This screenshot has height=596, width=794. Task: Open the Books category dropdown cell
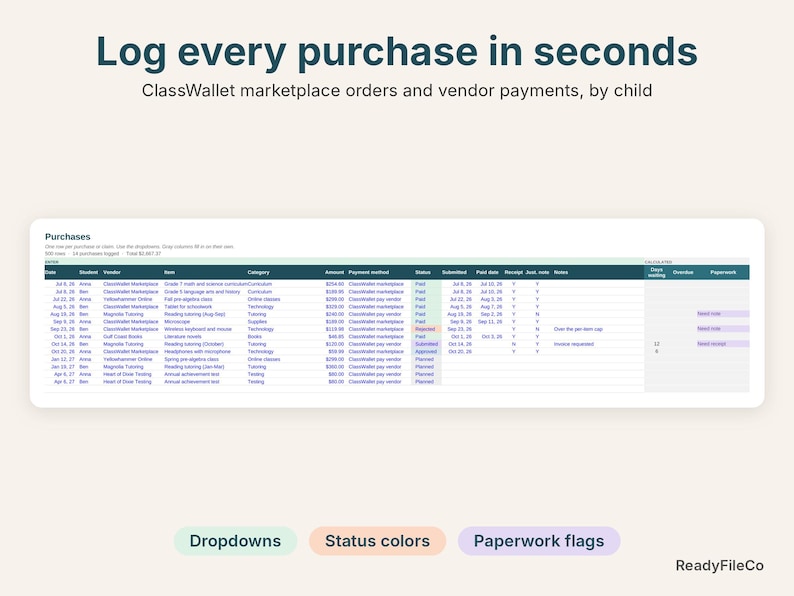coord(255,337)
